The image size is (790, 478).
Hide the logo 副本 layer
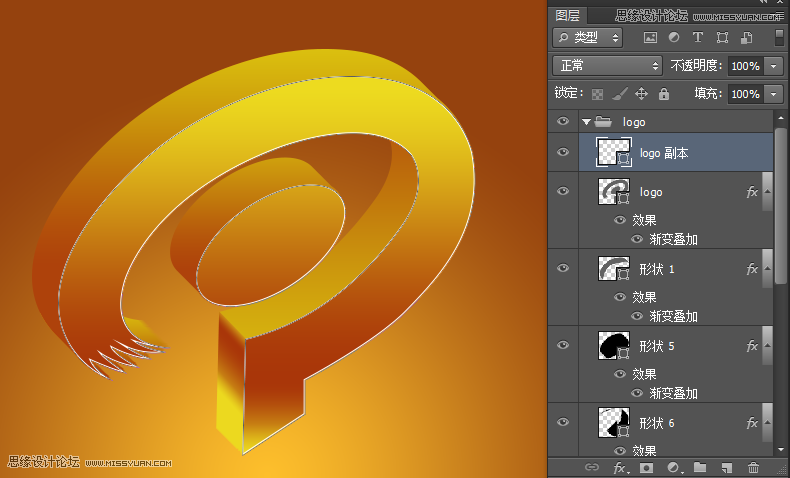tap(563, 153)
